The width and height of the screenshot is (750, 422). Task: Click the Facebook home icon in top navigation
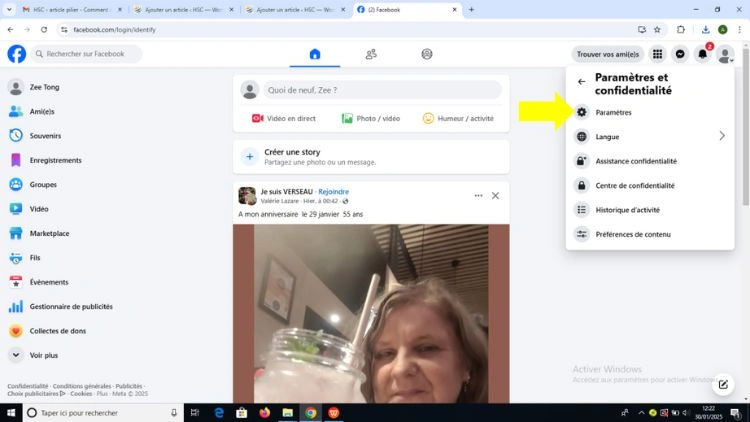(315, 54)
